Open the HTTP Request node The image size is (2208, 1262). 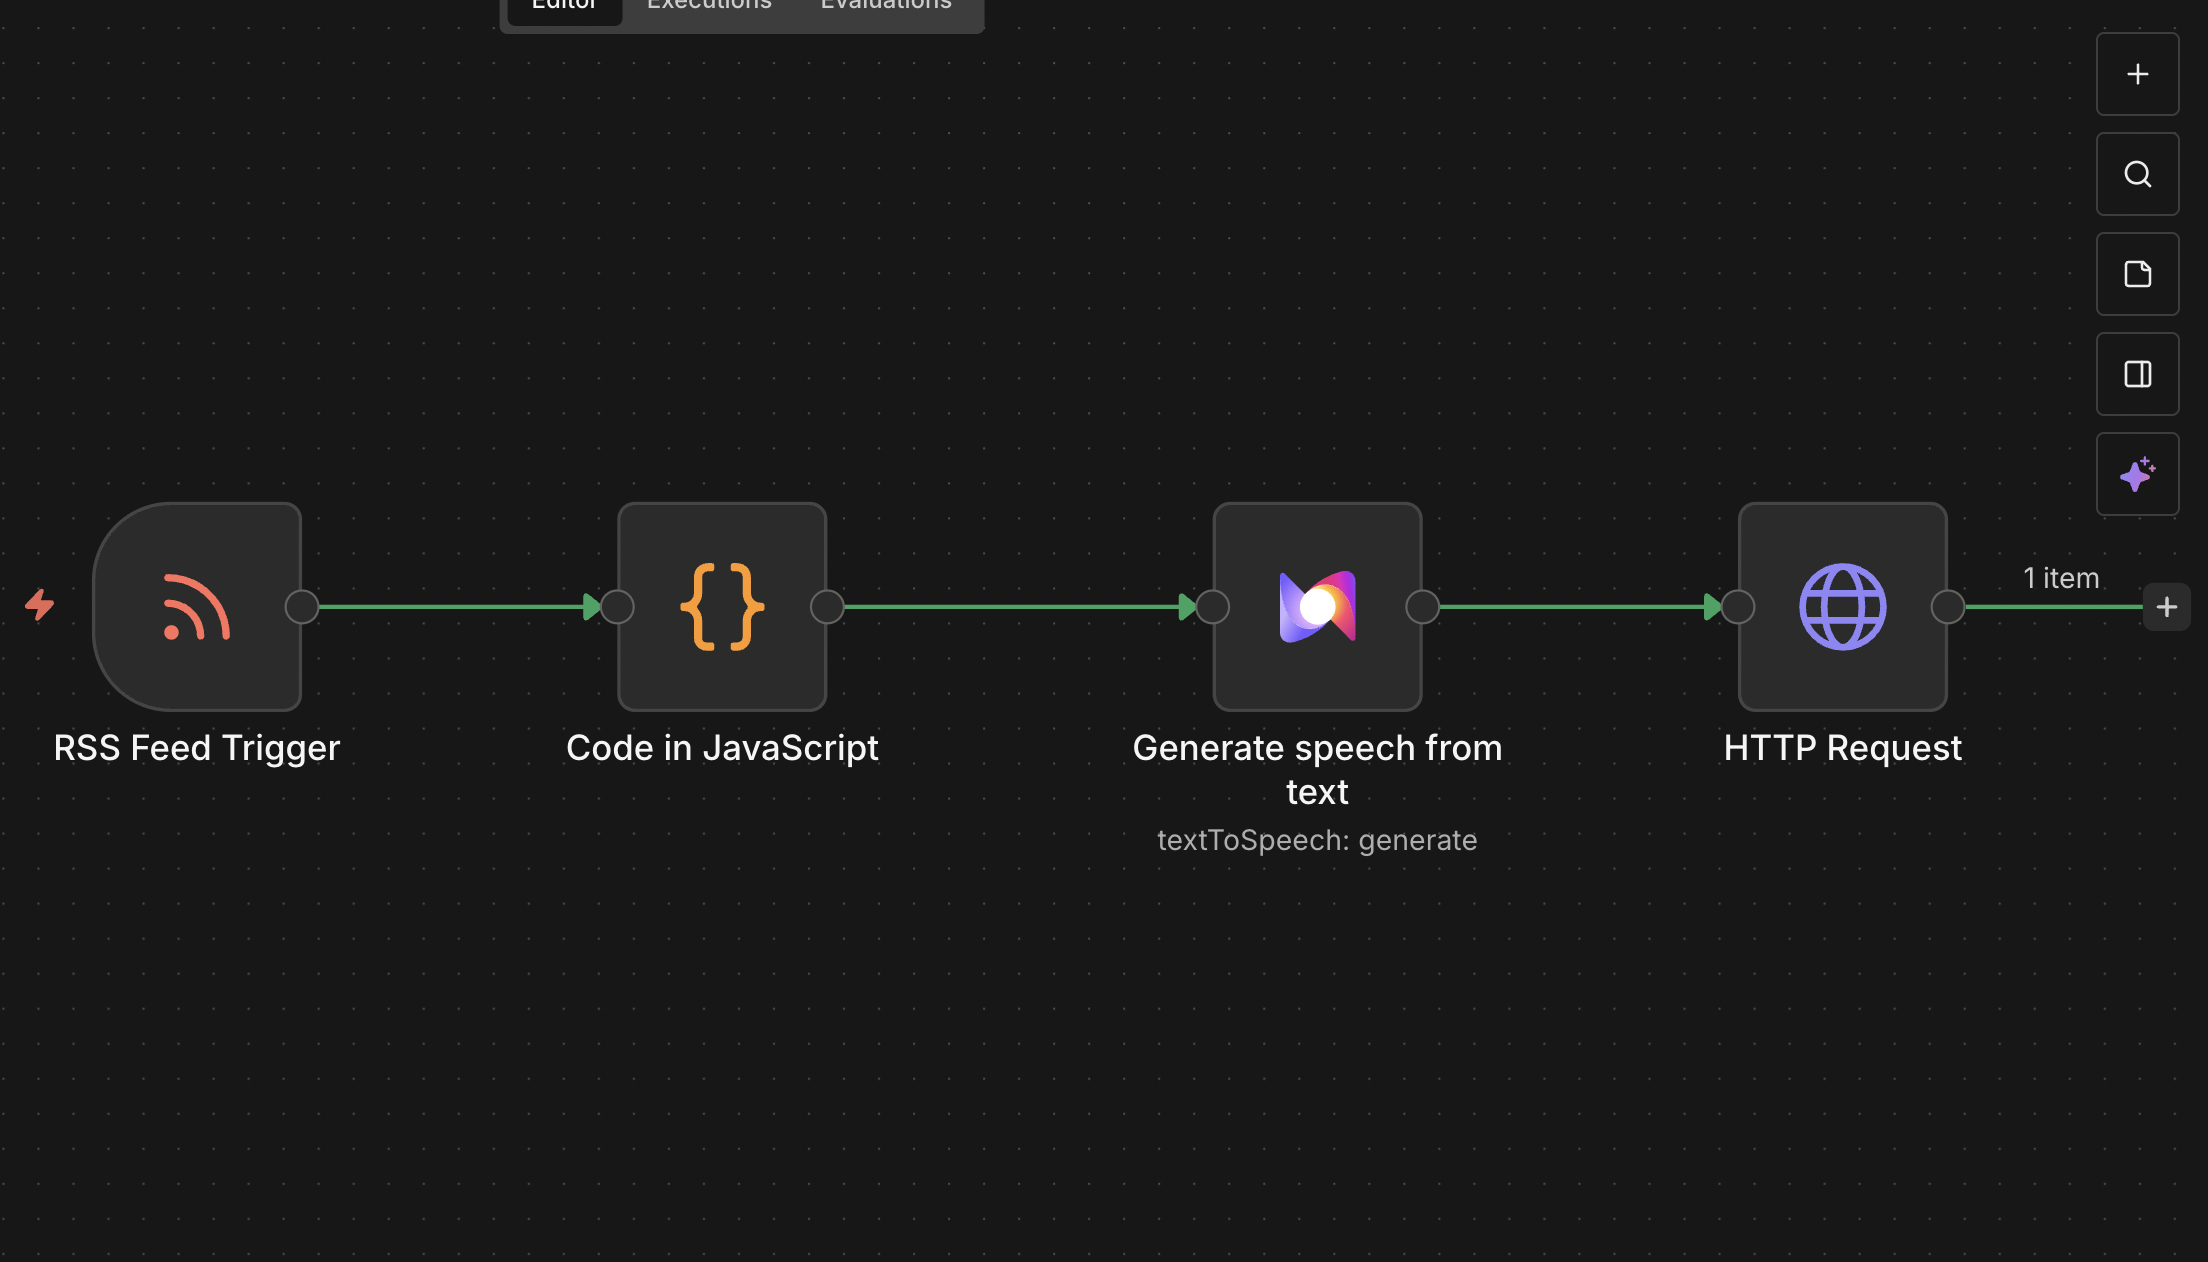pos(1842,606)
